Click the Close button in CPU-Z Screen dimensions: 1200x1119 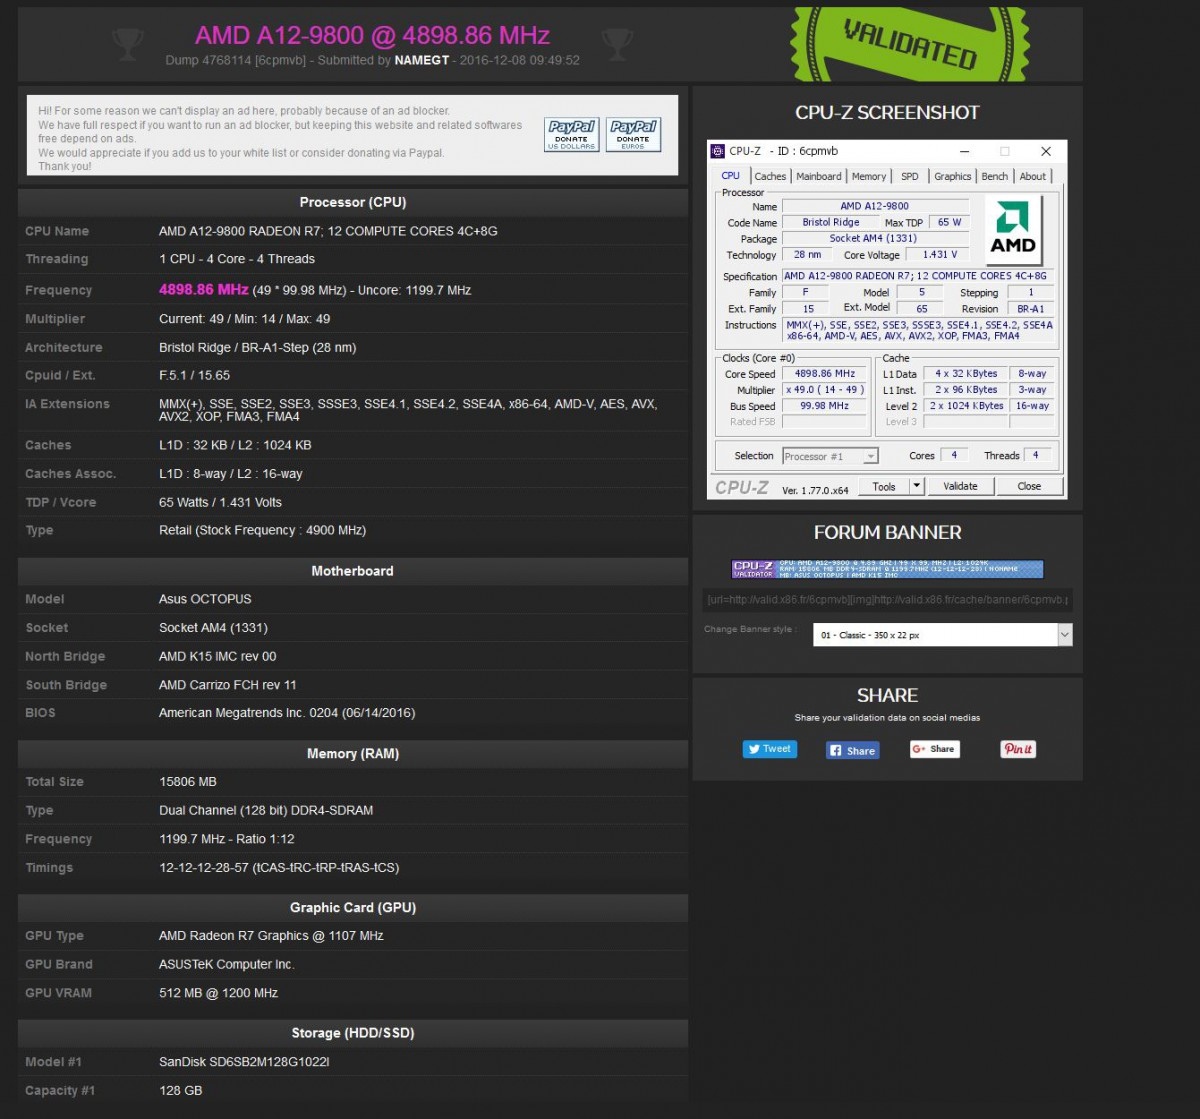1029,486
